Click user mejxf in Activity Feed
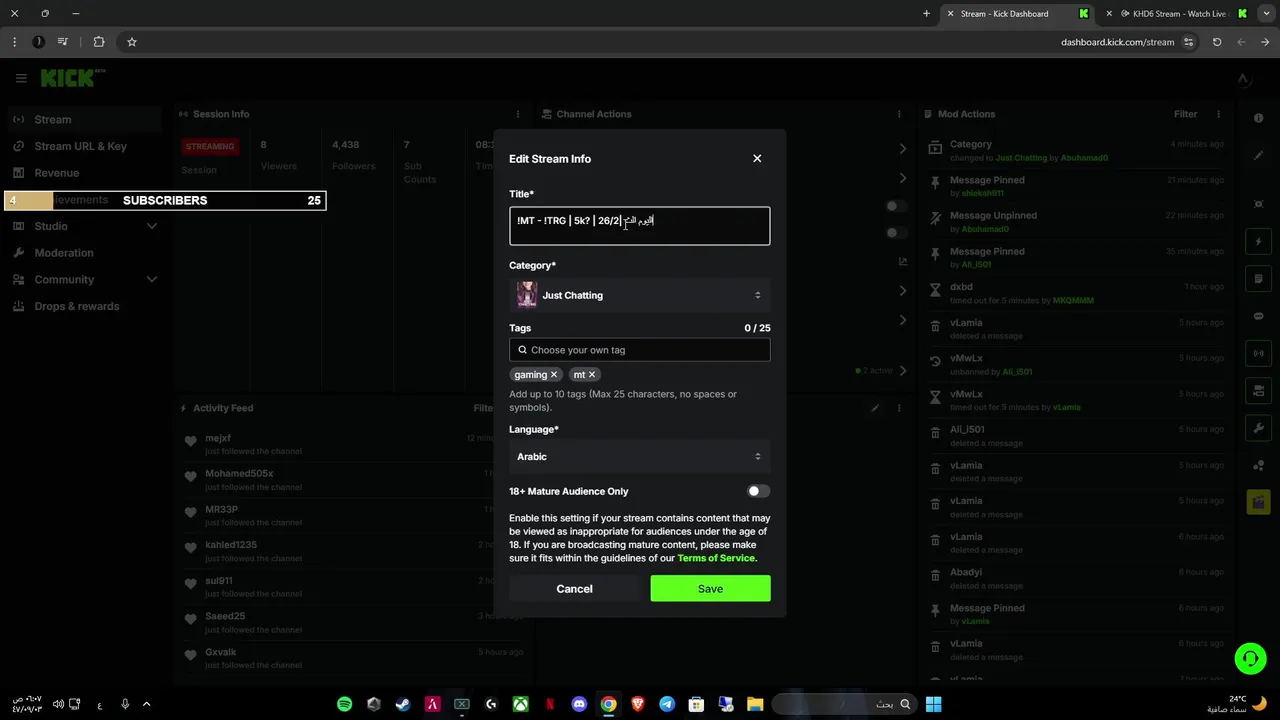This screenshot has width=1280, height=720. coord(218,438)
